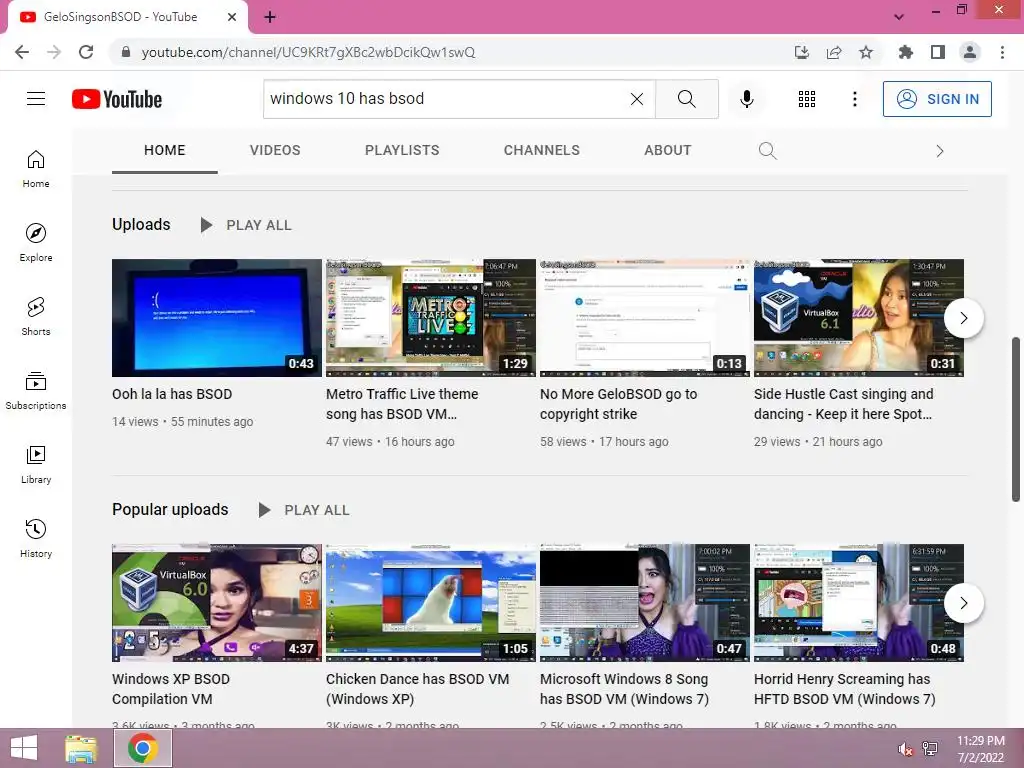Open Shorts in the sidebar
Viewport: 1024px width, 768px height.
[x=36, y=317]
